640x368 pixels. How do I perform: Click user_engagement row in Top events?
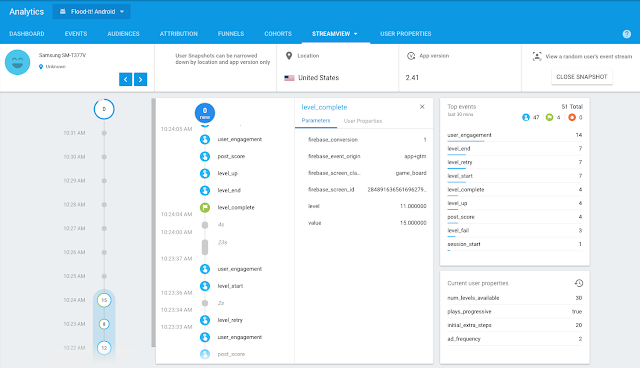tap(515, 135)
